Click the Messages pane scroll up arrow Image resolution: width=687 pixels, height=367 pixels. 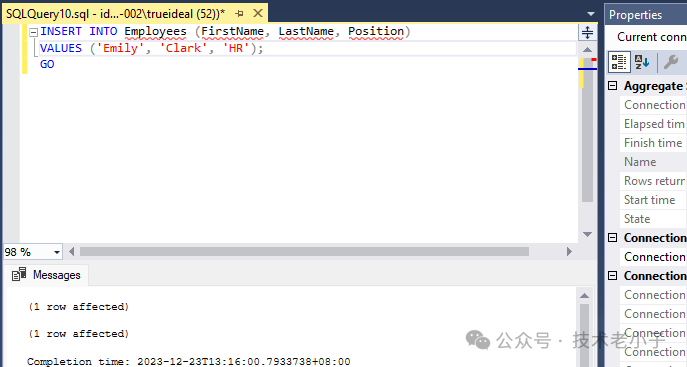pos(584,296)
